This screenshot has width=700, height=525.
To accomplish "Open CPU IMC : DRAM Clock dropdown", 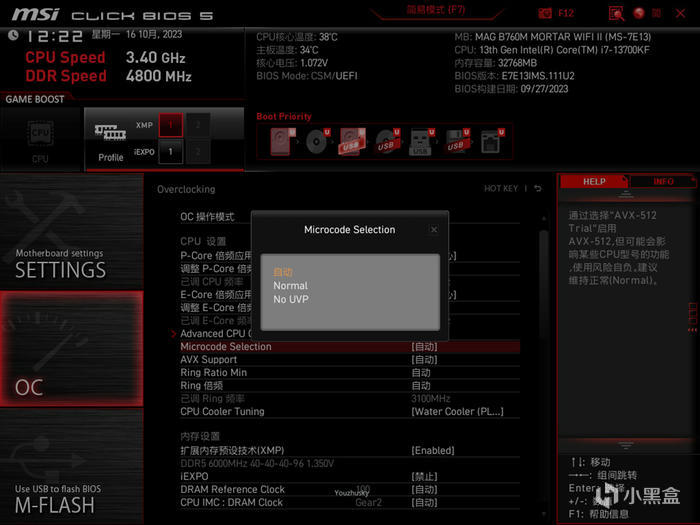I will pos(424,502).
